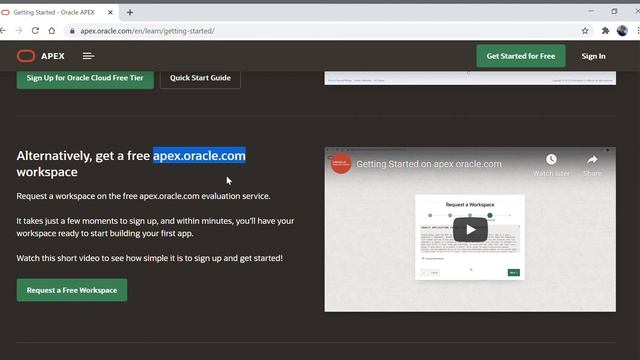
Task: Minimize the browser window
Action: 591,11
